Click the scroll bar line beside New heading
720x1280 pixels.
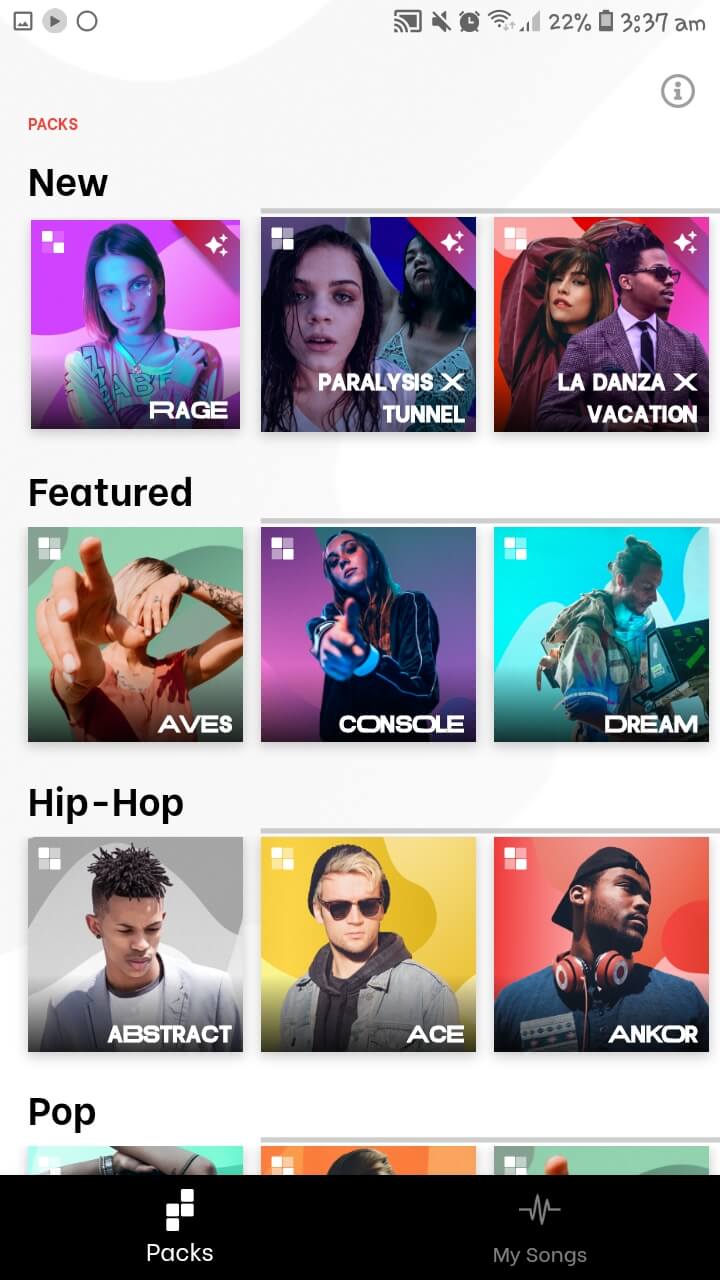[x=490, y=211]
